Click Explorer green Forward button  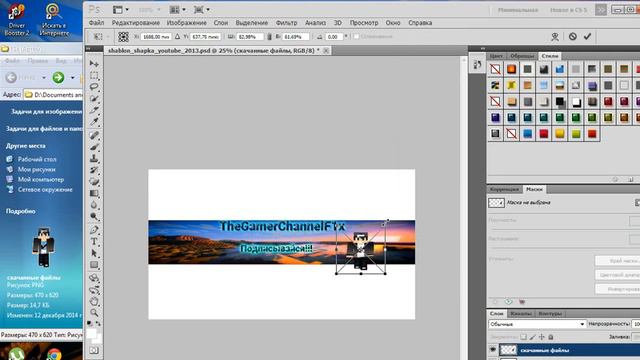click(58, 77)
